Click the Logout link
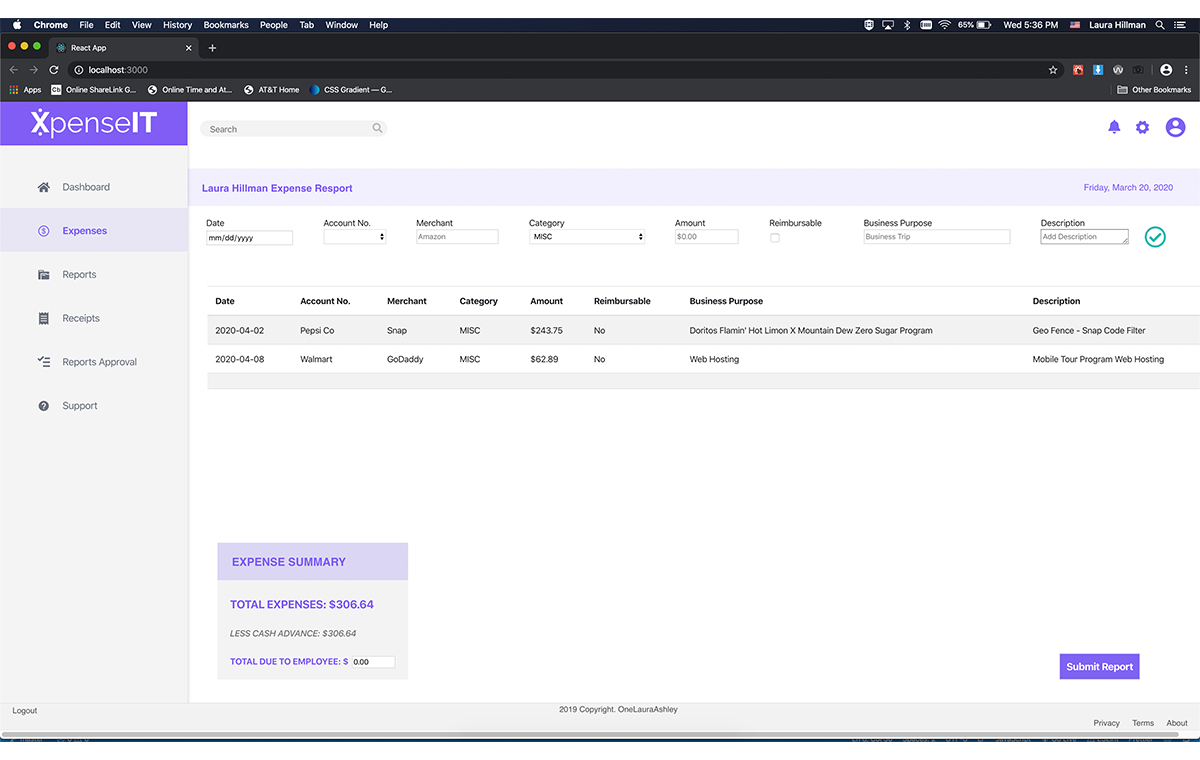 [x=25, y=711]
